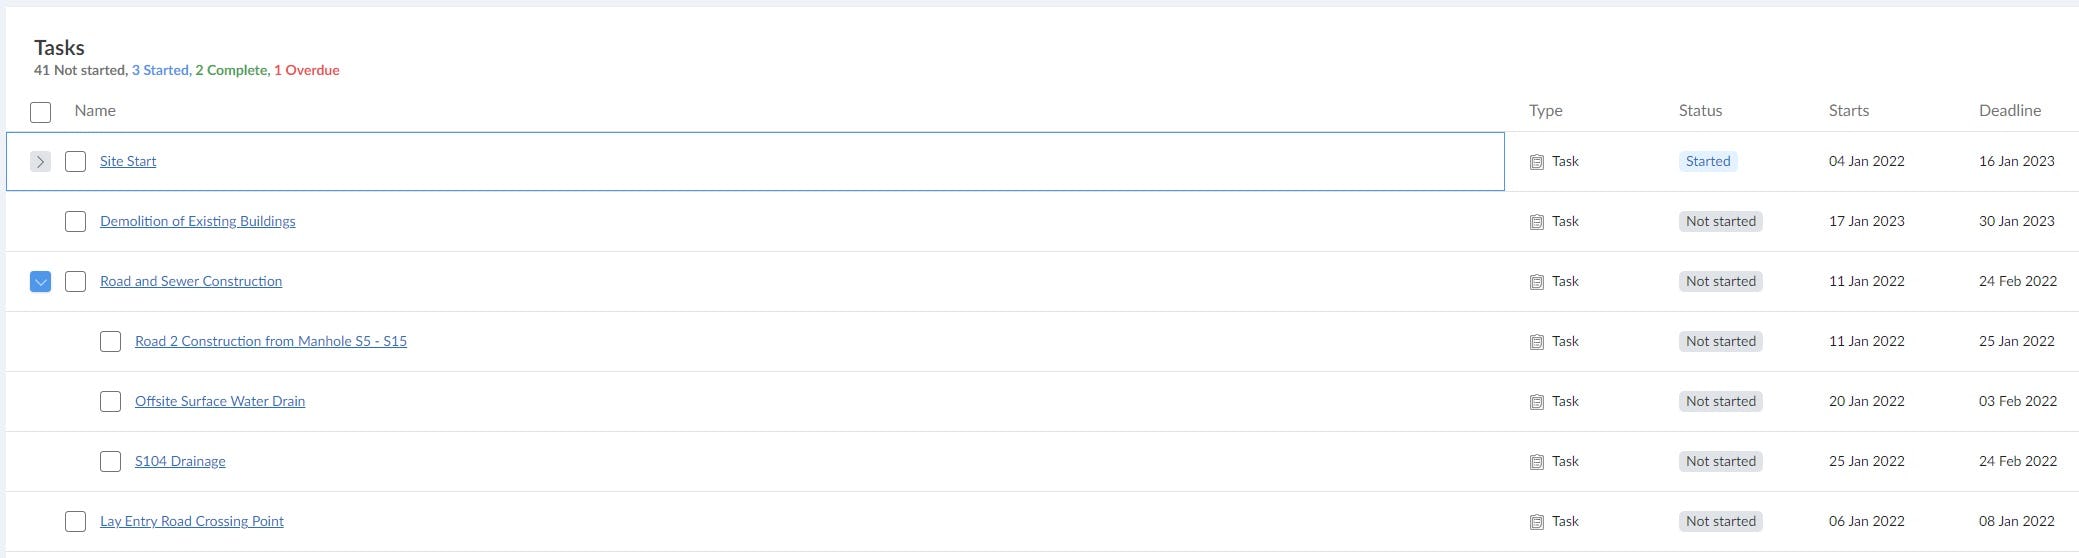Click the task icon in Demolition row
Viewport: 2079px width, 558px height.
[1537, 222]
